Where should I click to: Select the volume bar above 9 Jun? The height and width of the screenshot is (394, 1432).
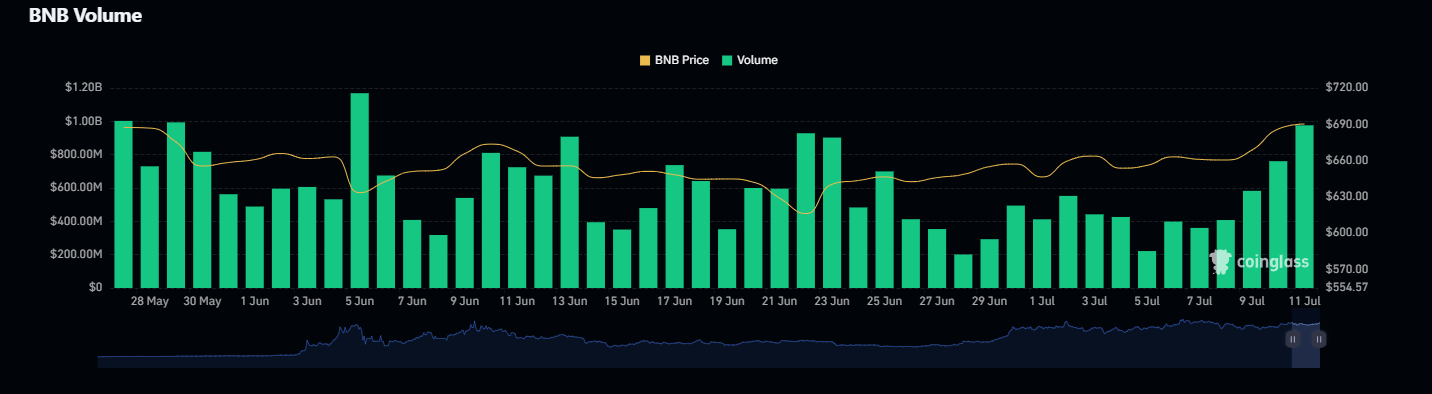pos(464,243)
